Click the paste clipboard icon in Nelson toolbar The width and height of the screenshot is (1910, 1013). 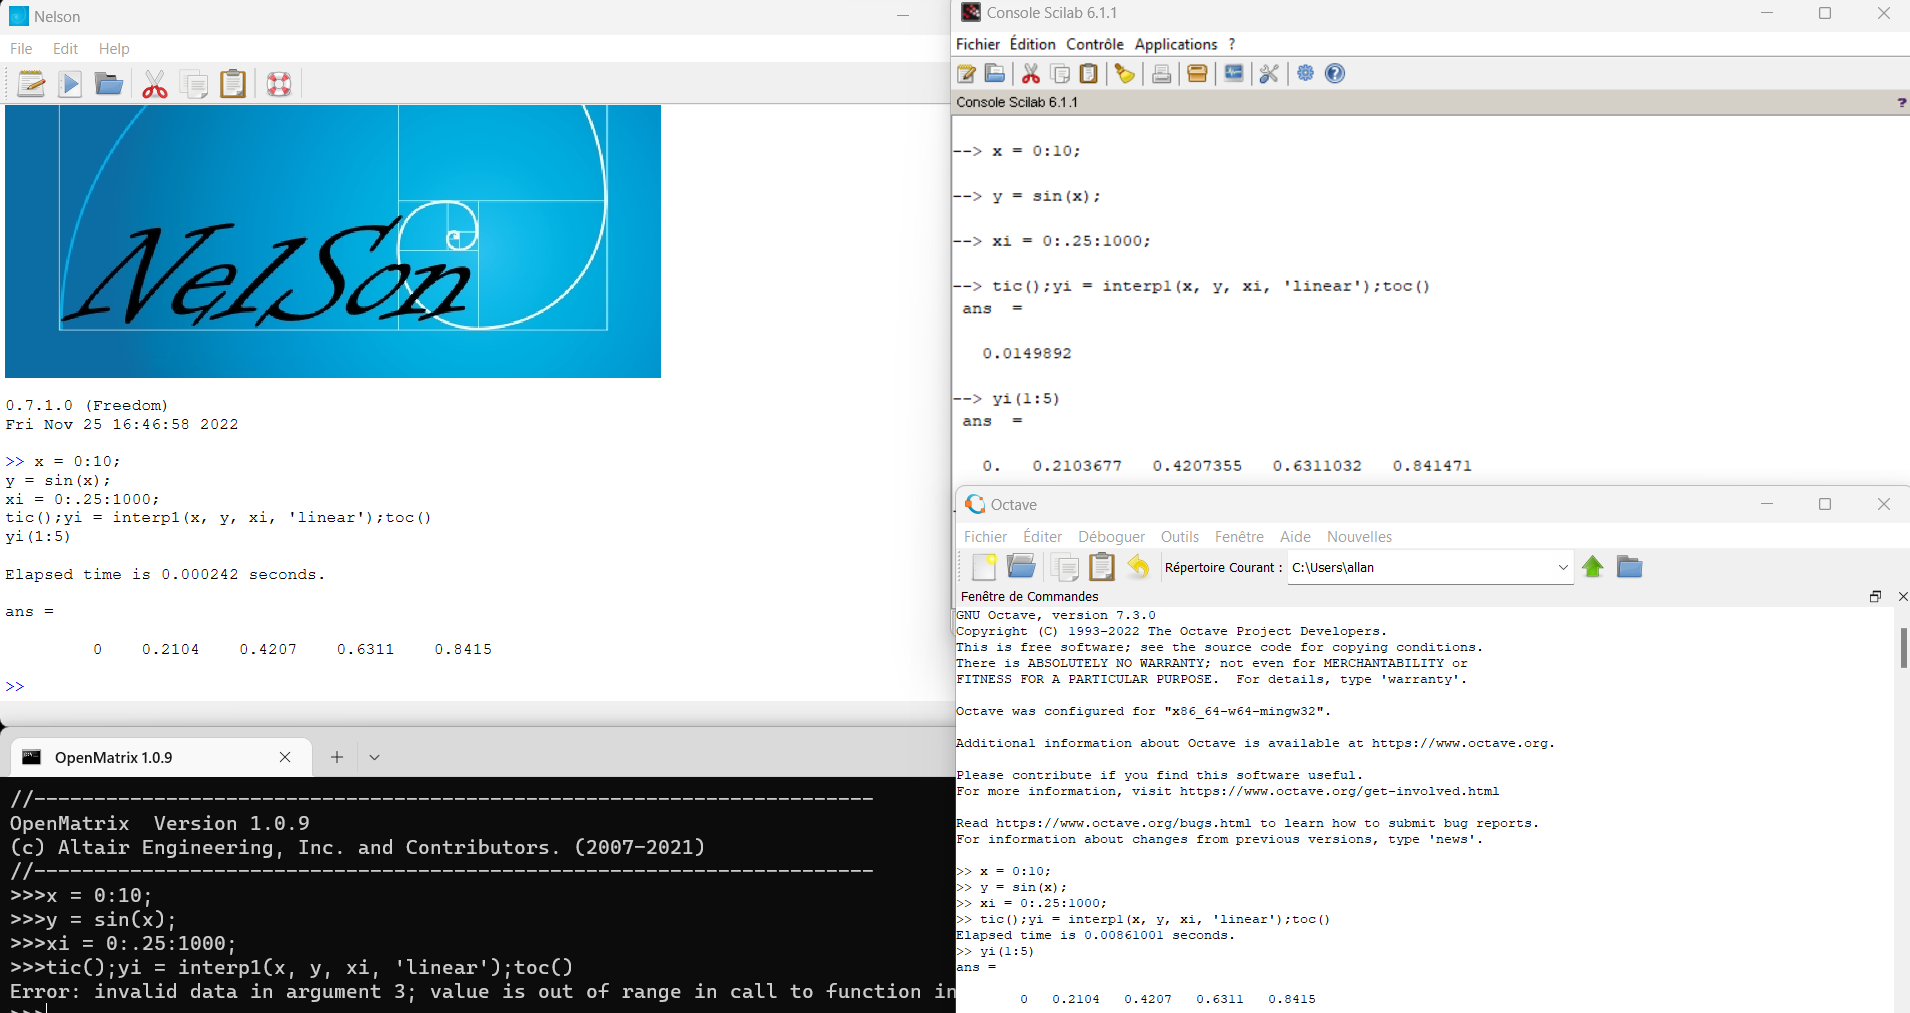tap(233, 84)
